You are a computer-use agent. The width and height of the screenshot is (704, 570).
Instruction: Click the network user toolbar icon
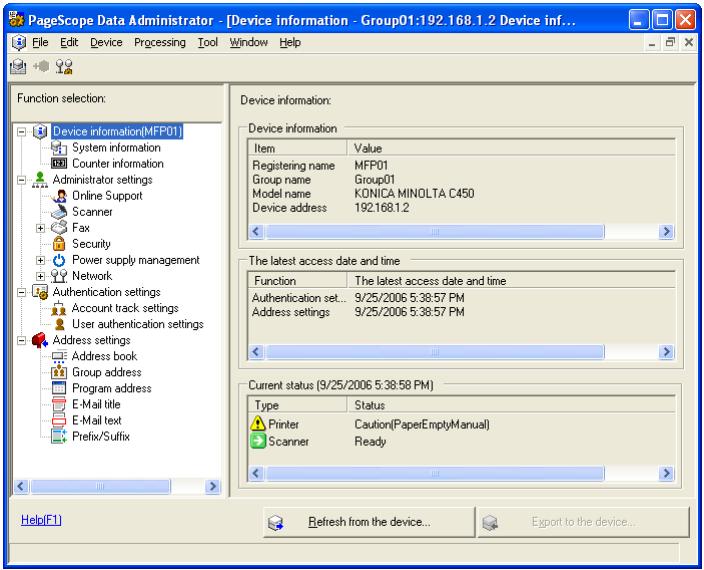coord(64,67)
